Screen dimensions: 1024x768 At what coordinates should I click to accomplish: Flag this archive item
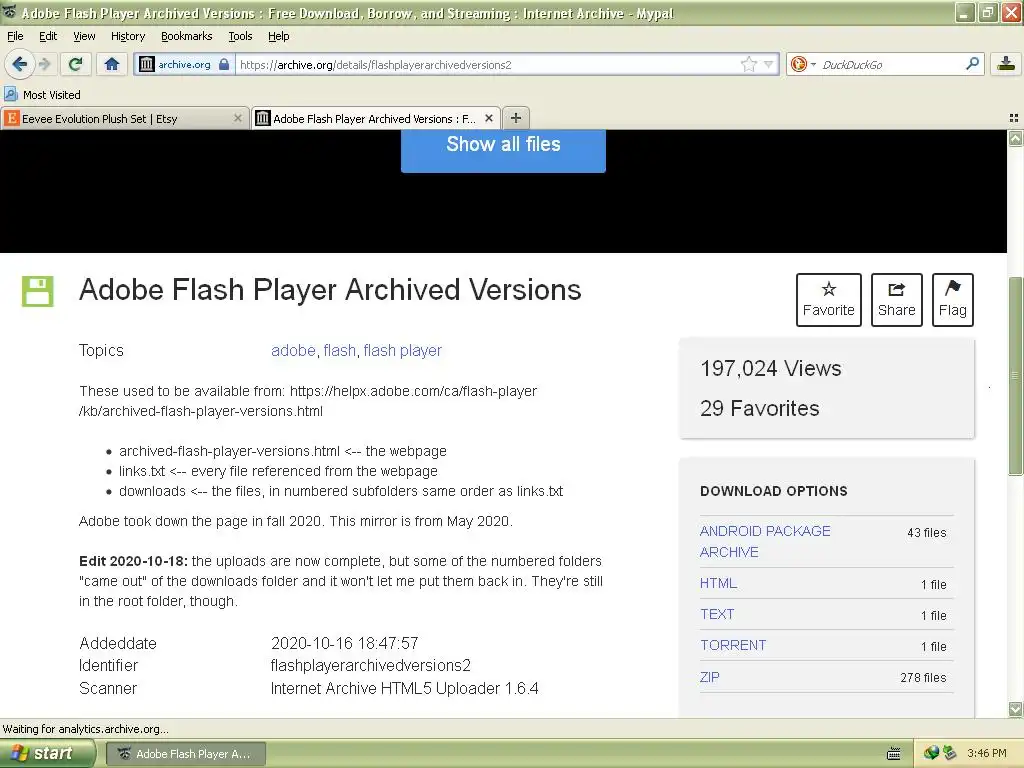pyautogui.click(x=953, y=300)
